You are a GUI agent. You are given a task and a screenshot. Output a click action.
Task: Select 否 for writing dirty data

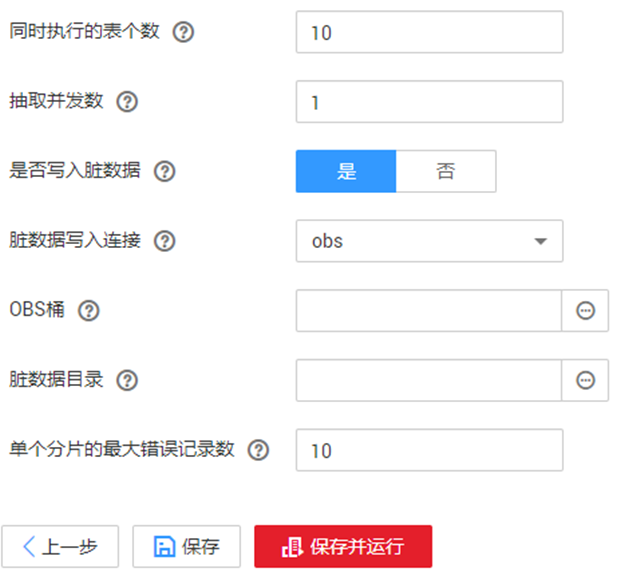(446, 171)
